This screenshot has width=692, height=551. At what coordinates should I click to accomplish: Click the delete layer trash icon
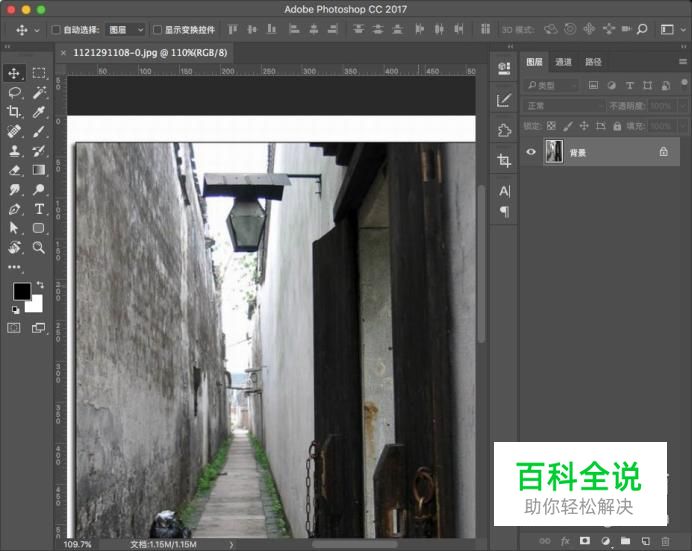coord(665,541)
